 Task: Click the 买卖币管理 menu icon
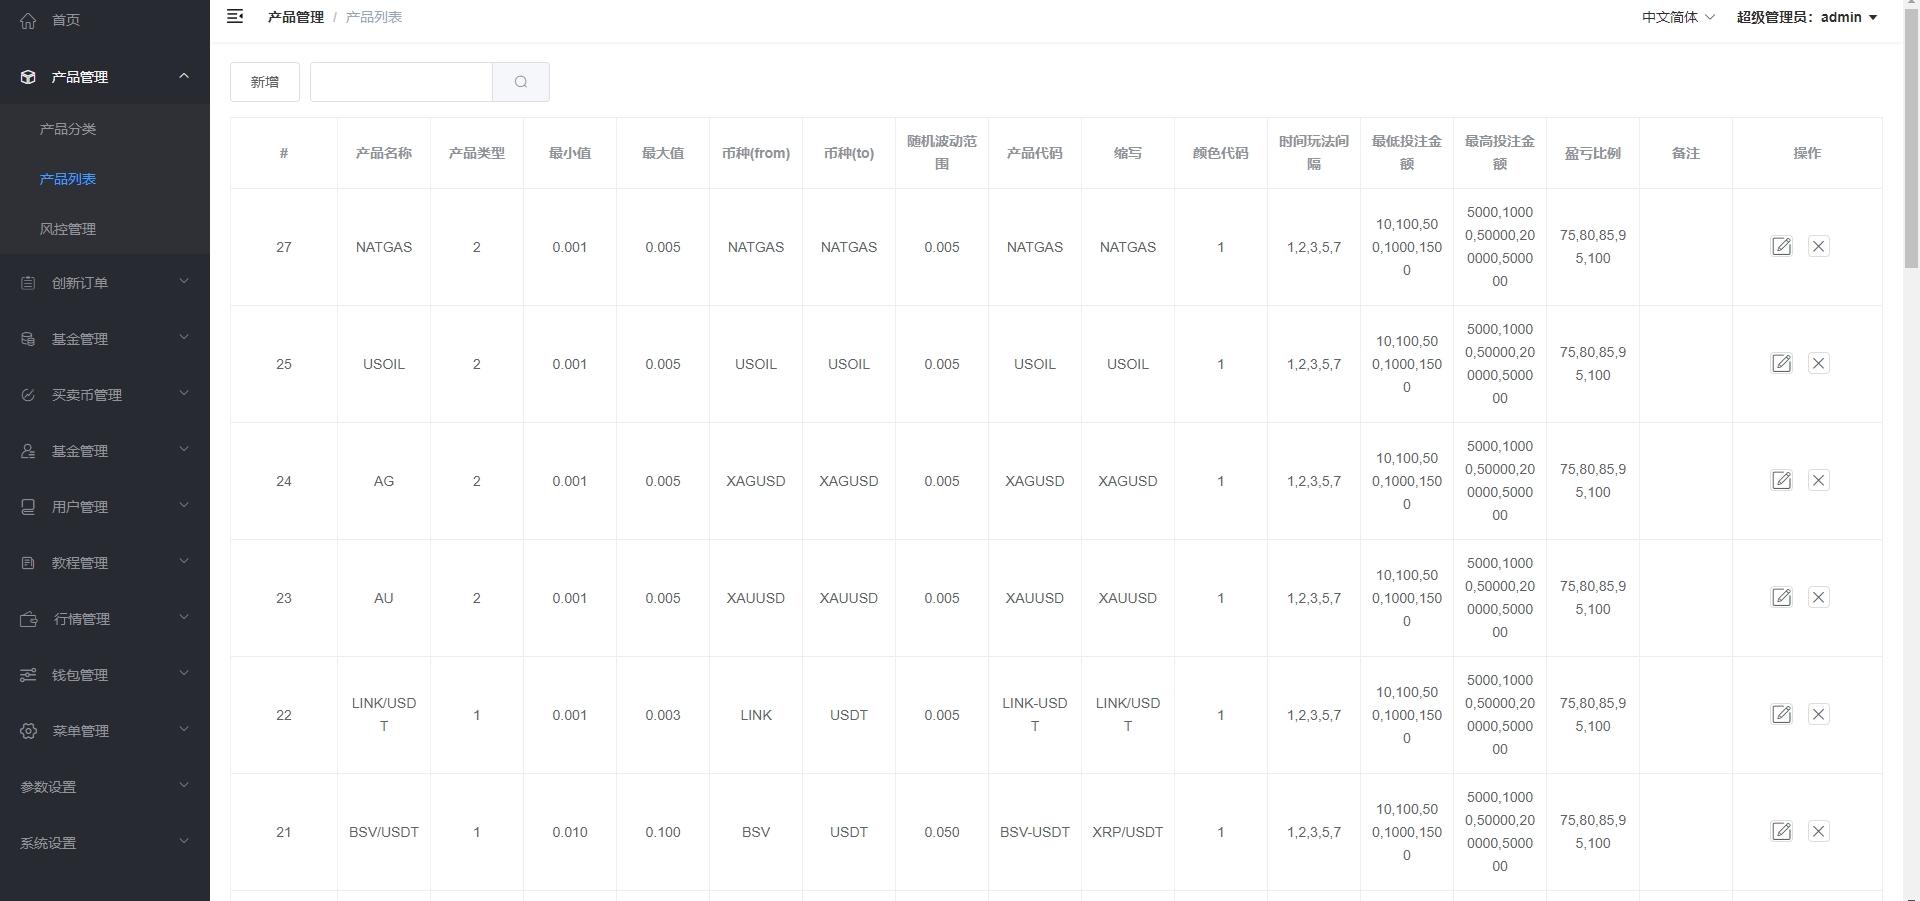tap(28, 395)
